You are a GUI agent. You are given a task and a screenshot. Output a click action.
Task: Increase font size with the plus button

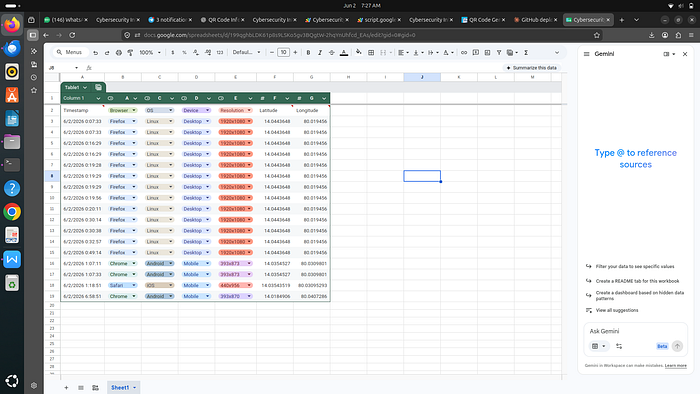point(295,53)
